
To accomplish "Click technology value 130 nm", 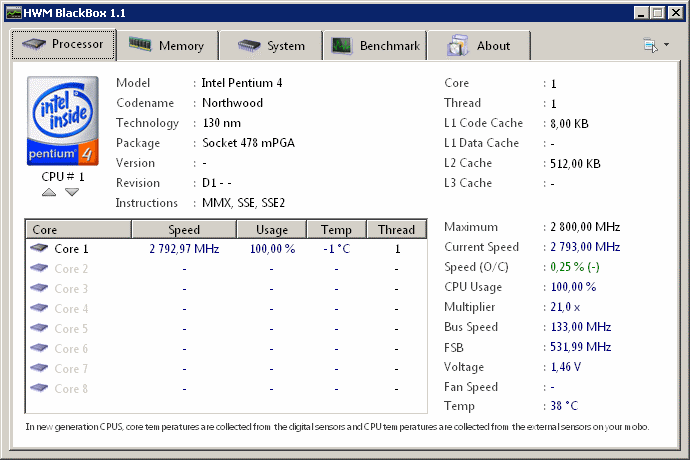I will click(x=221, y=123).
